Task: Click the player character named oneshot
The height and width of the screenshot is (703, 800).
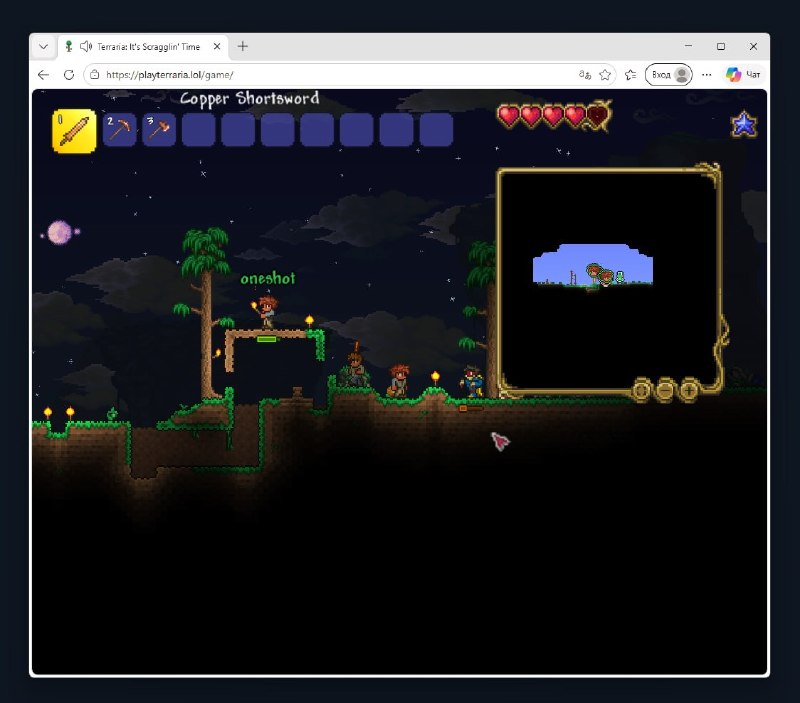Action: tap(266, 312)
